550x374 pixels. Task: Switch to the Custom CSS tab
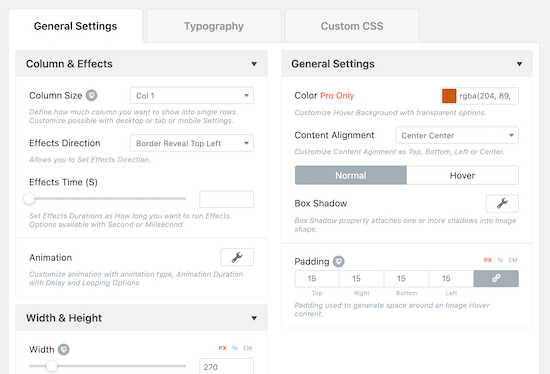click(352, 26)
